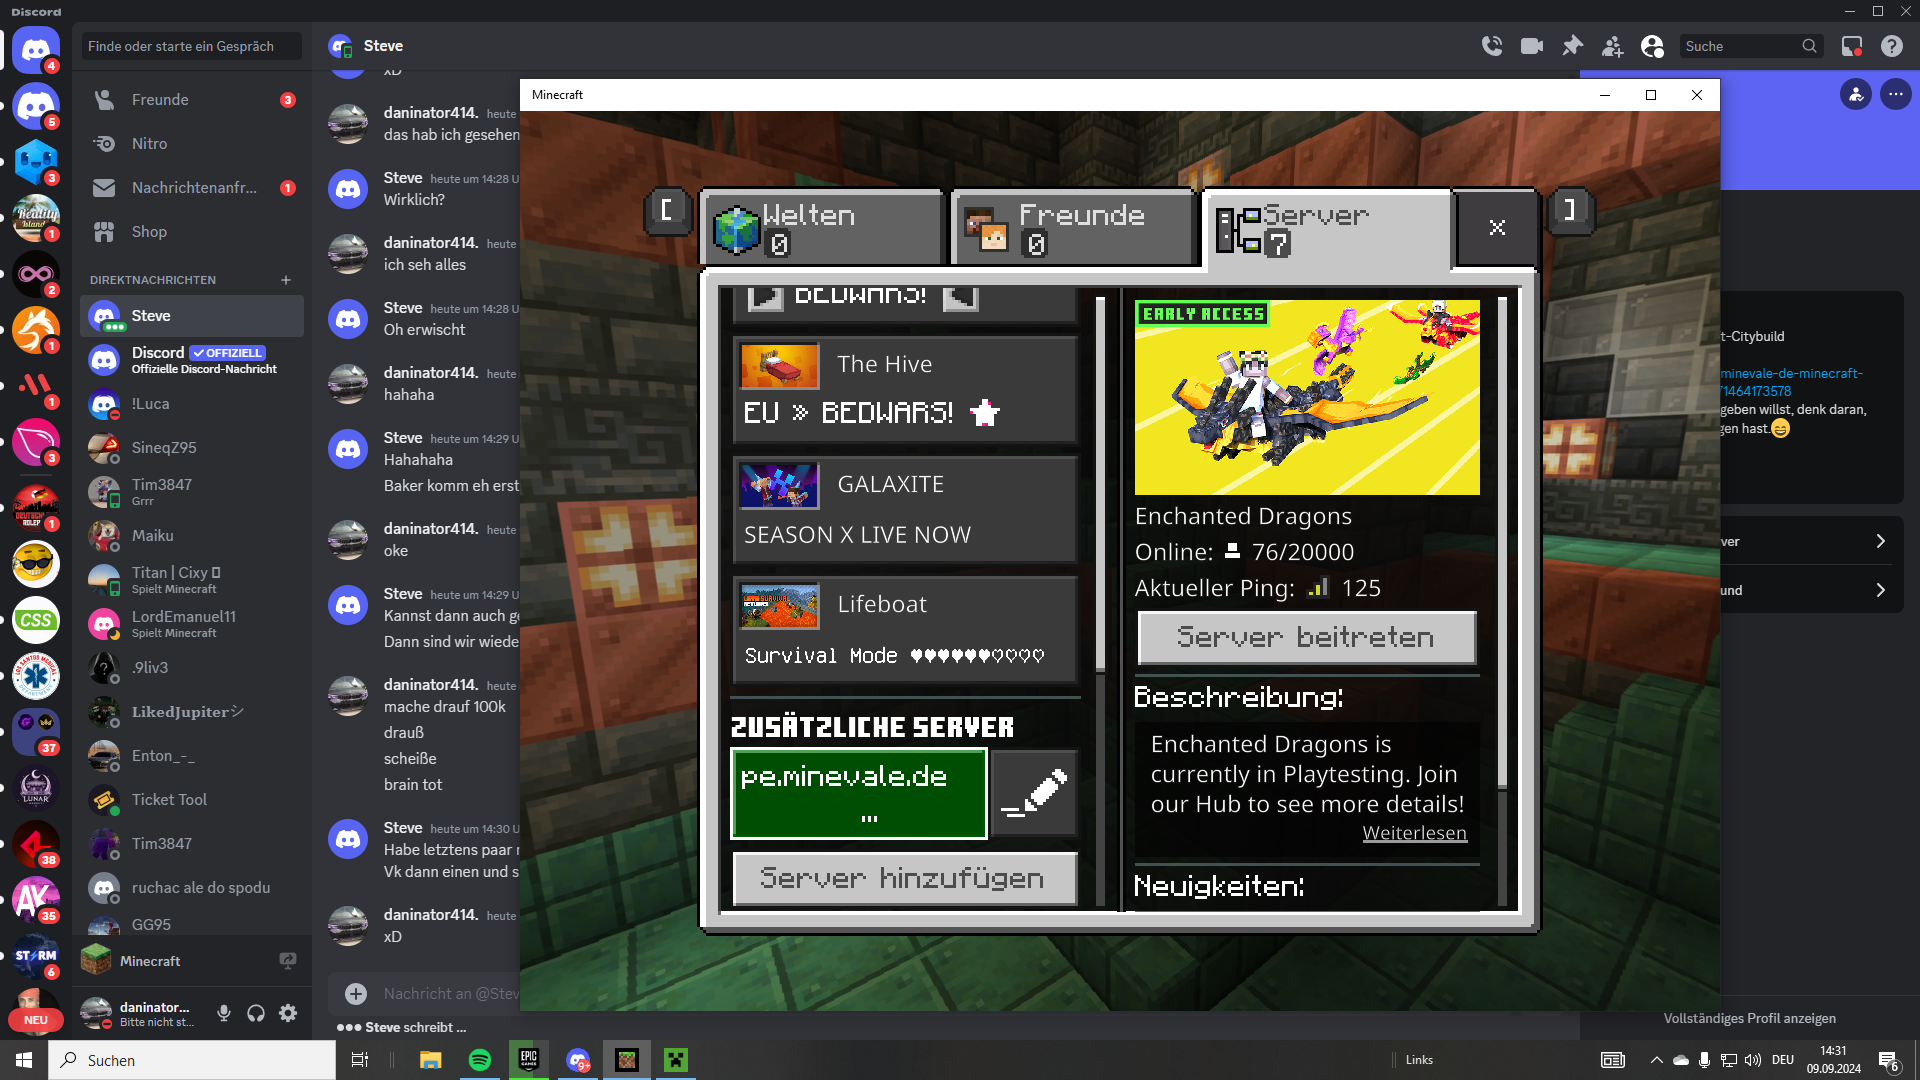
Task: Click the Server beitreten button
Action: coord(1307,638)
